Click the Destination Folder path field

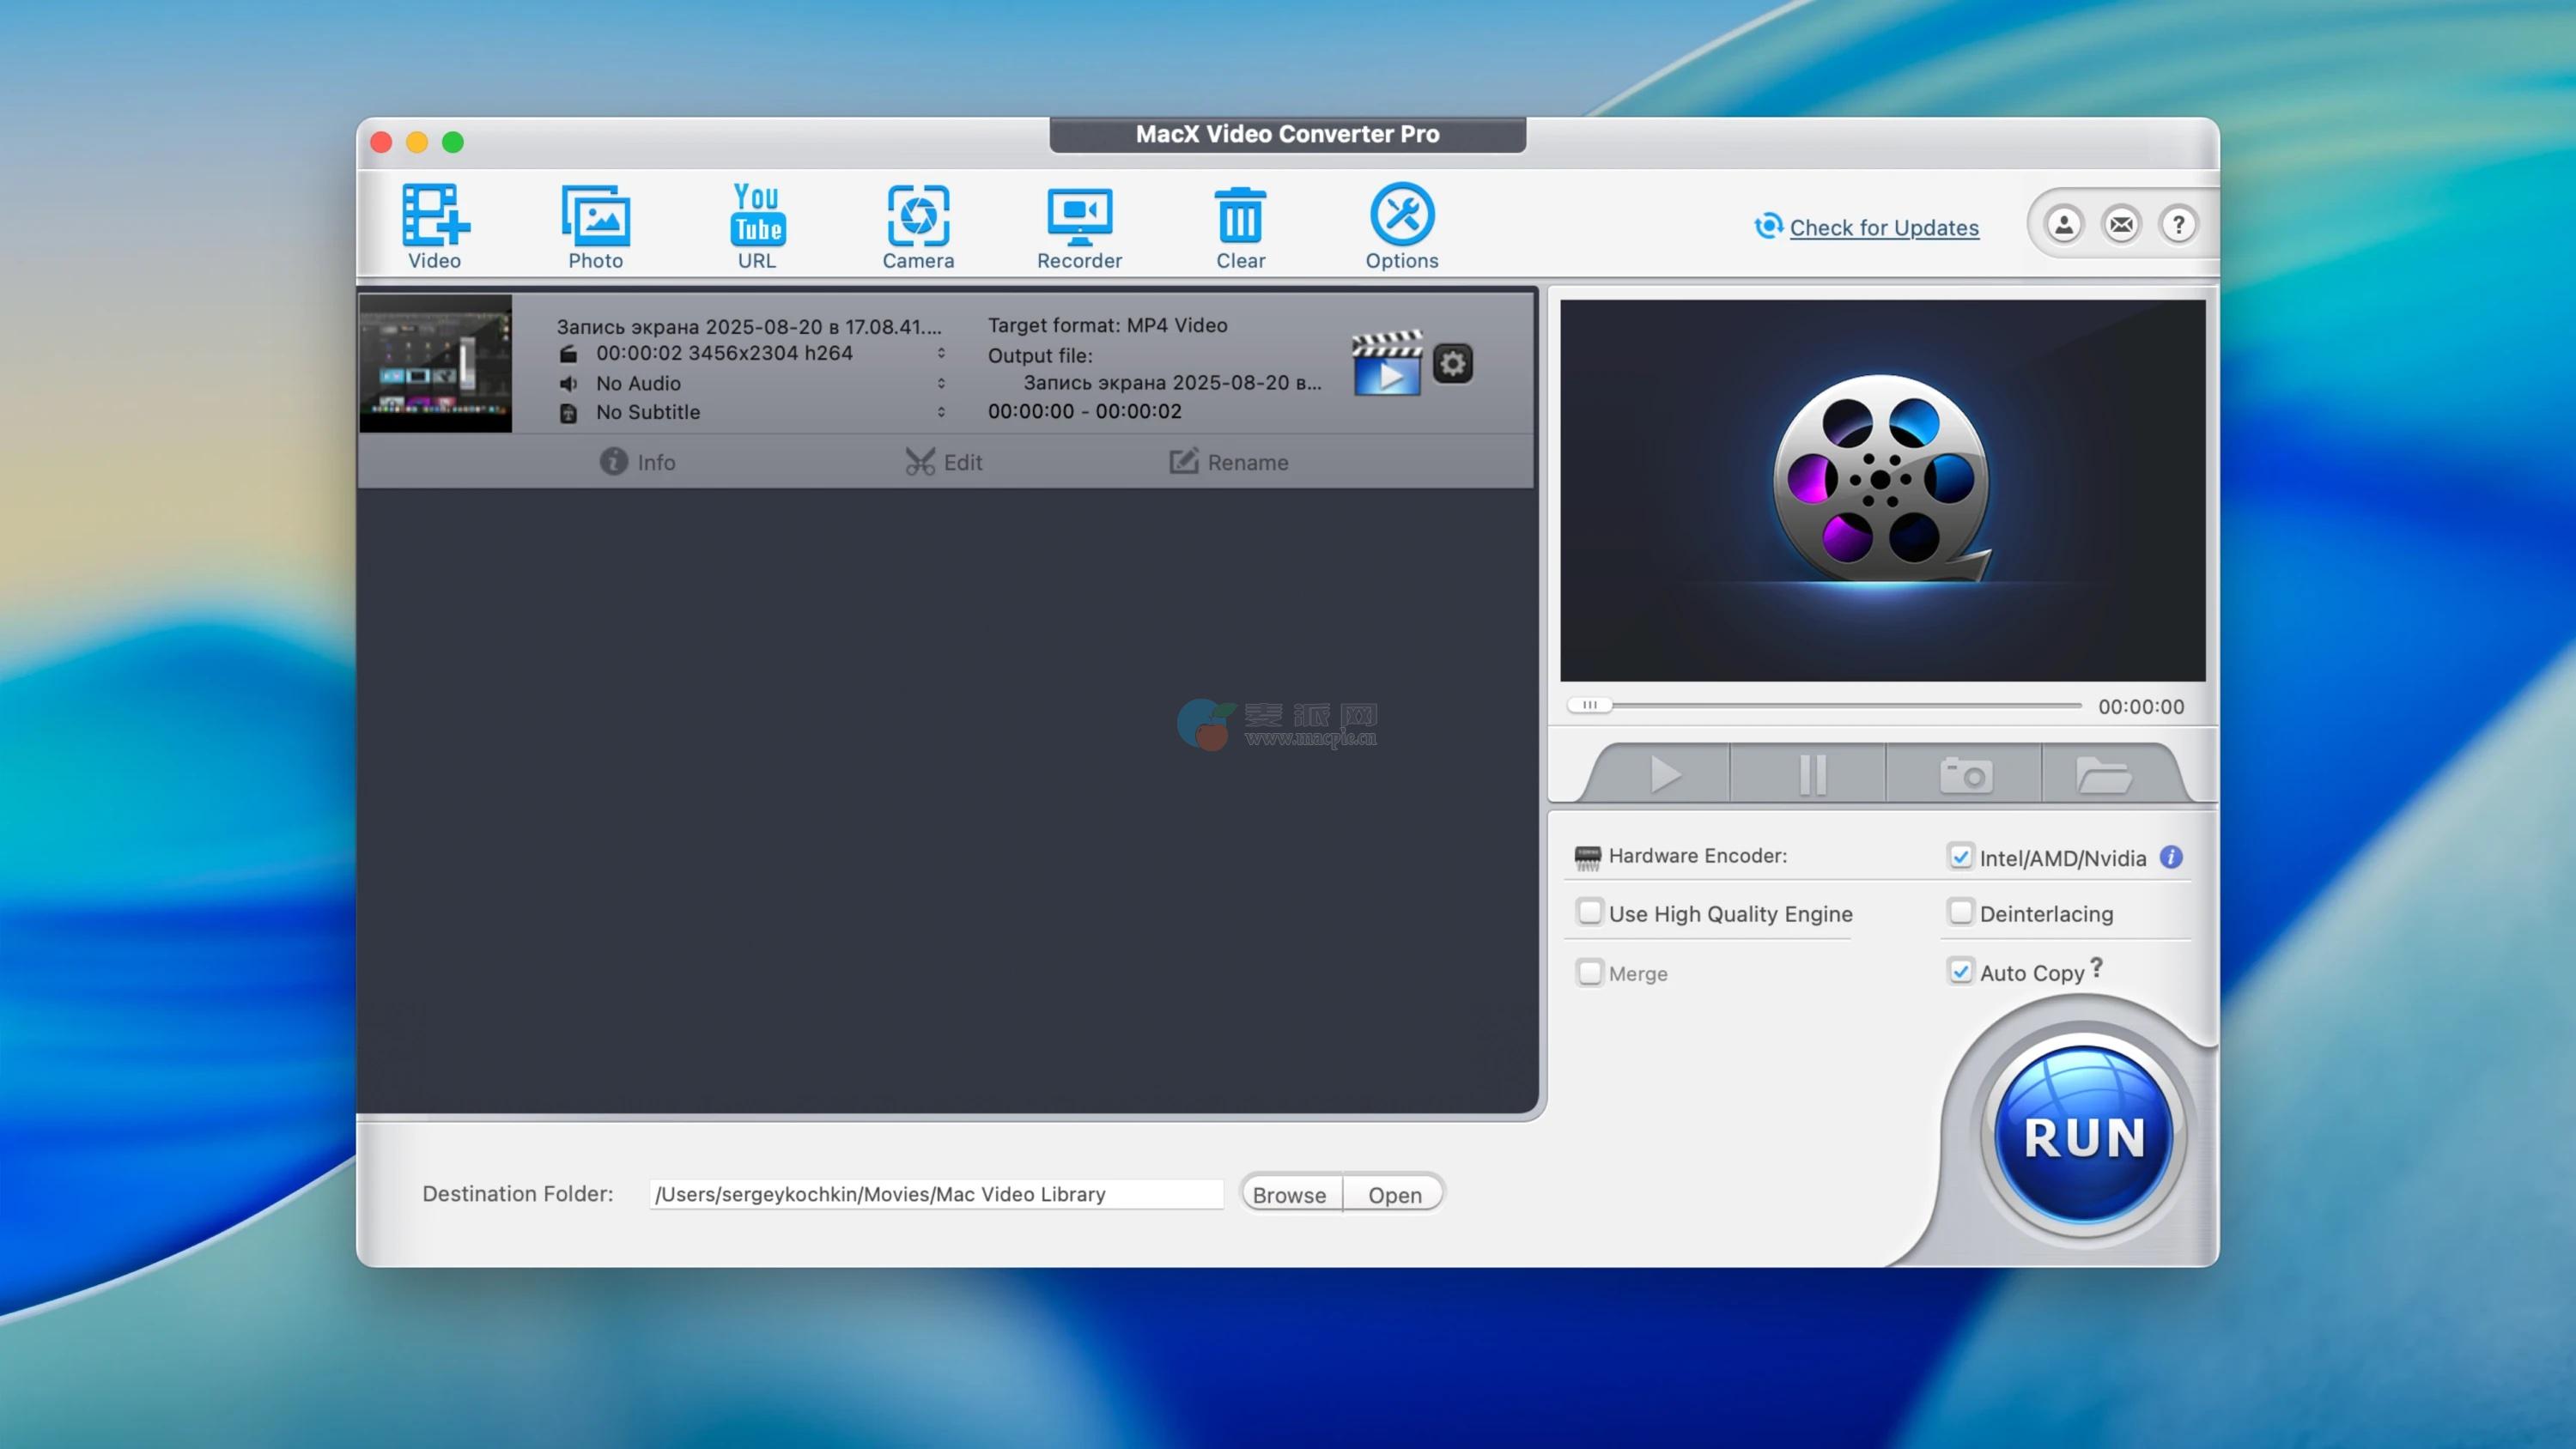click(x=936, y=1194)
